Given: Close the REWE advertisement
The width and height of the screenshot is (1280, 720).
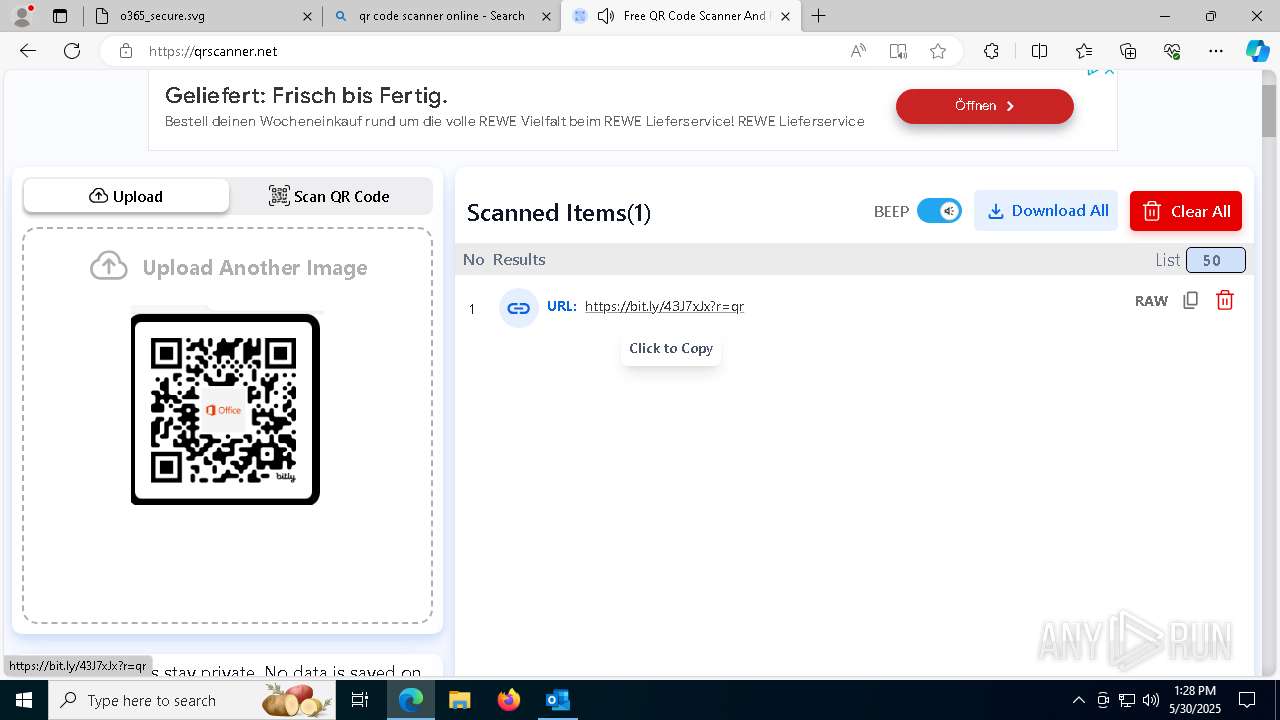Looking at the screenshot, I should tap(1109, 72).
